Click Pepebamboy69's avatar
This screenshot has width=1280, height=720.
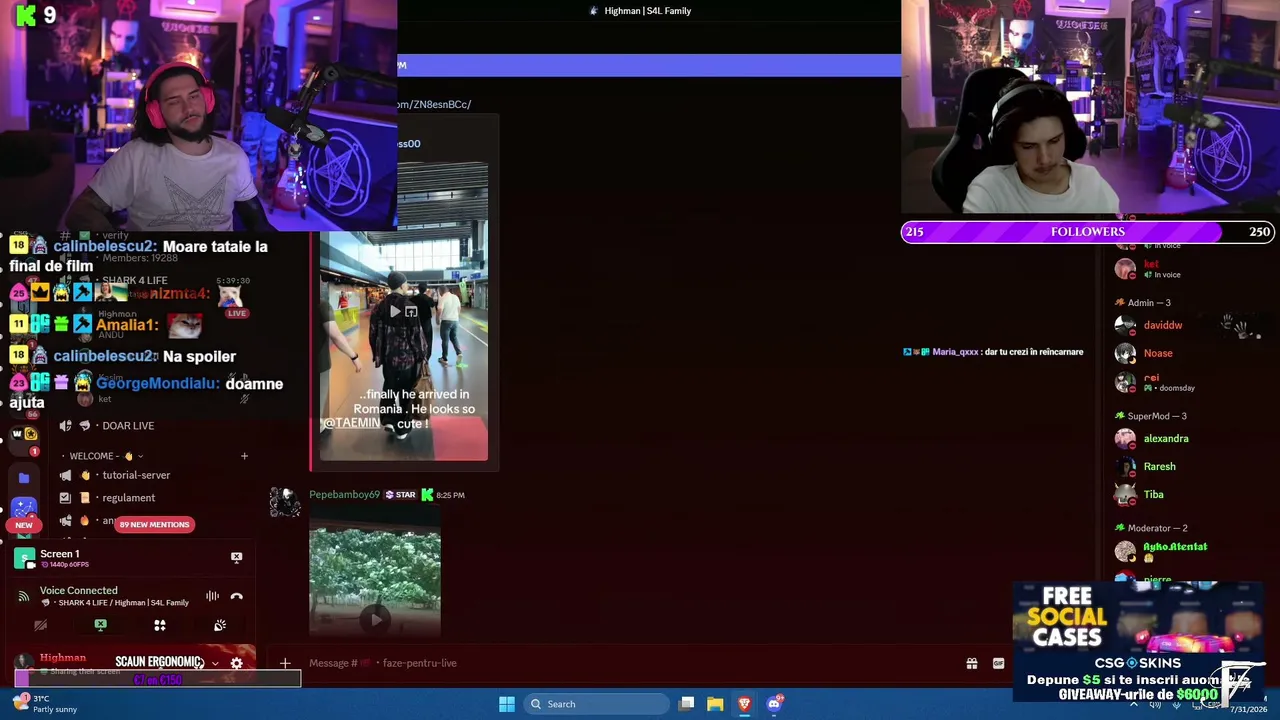tap(285, 503)
